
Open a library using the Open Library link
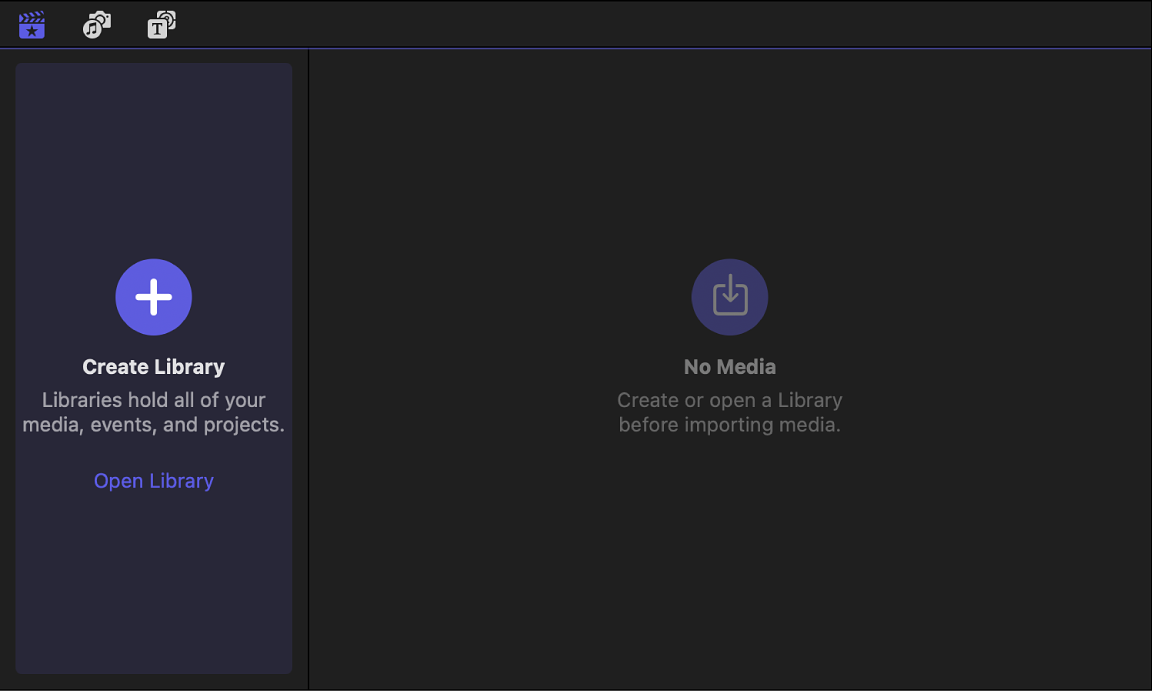[x=153, y=481]
